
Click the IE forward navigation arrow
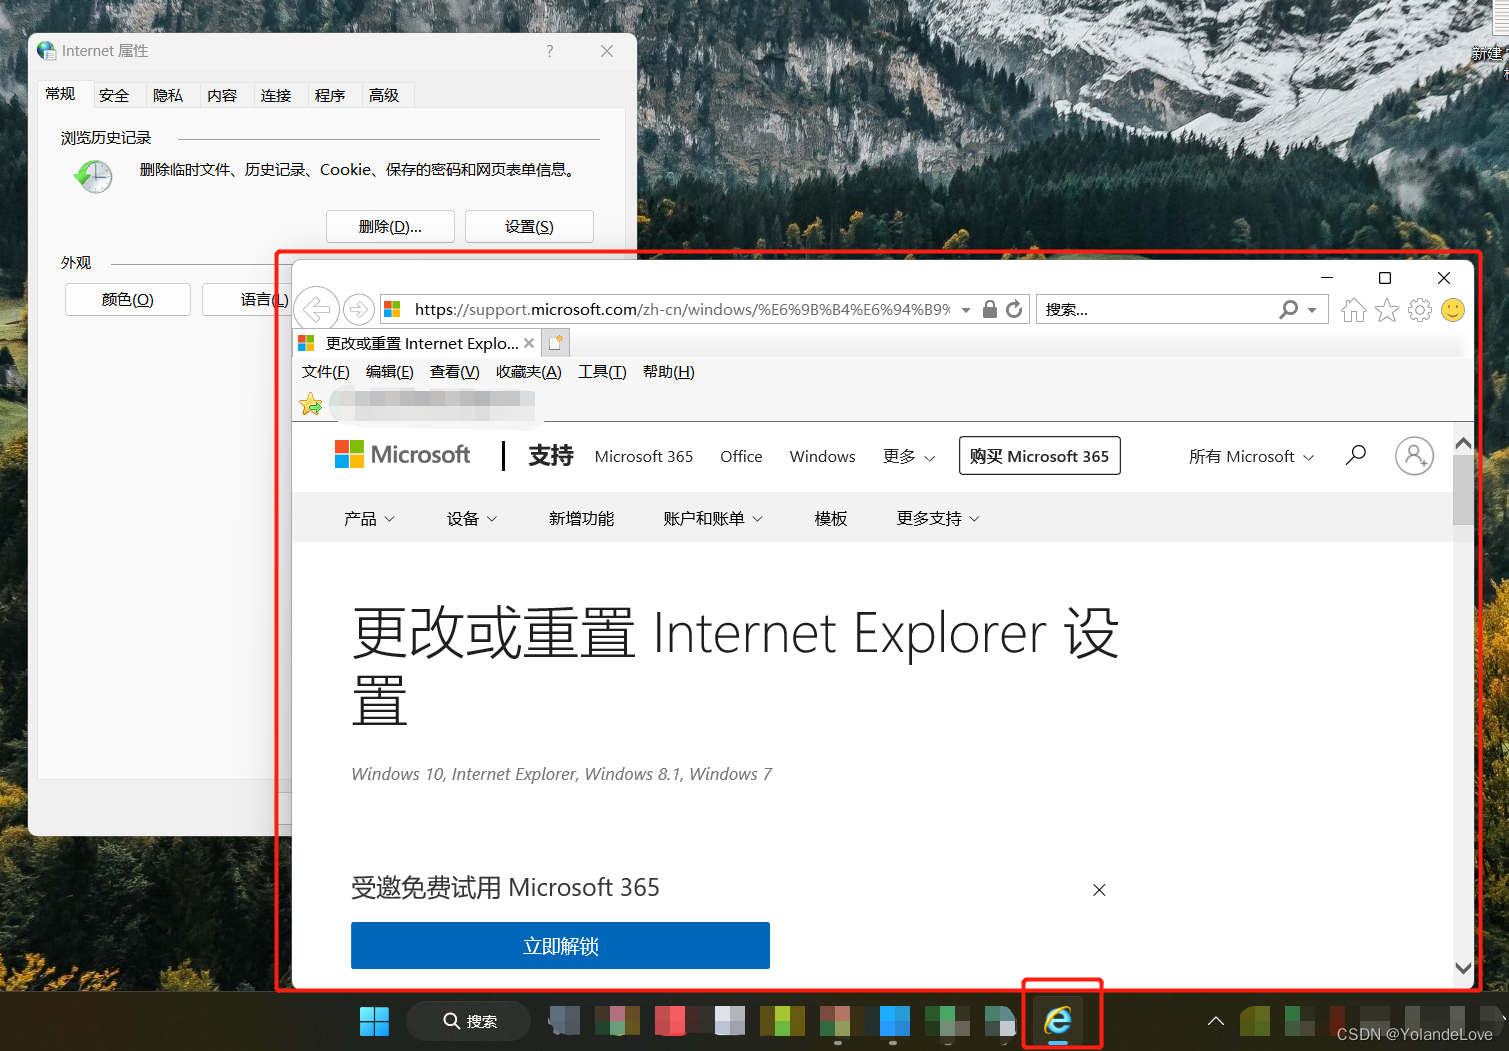[x=359, y=310]
